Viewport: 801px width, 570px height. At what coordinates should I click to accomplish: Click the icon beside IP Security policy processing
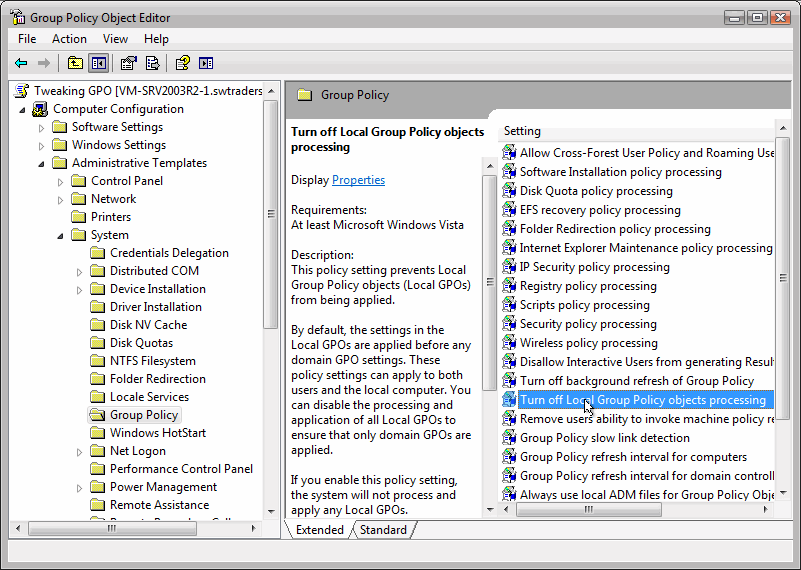[x=509, y=267]
